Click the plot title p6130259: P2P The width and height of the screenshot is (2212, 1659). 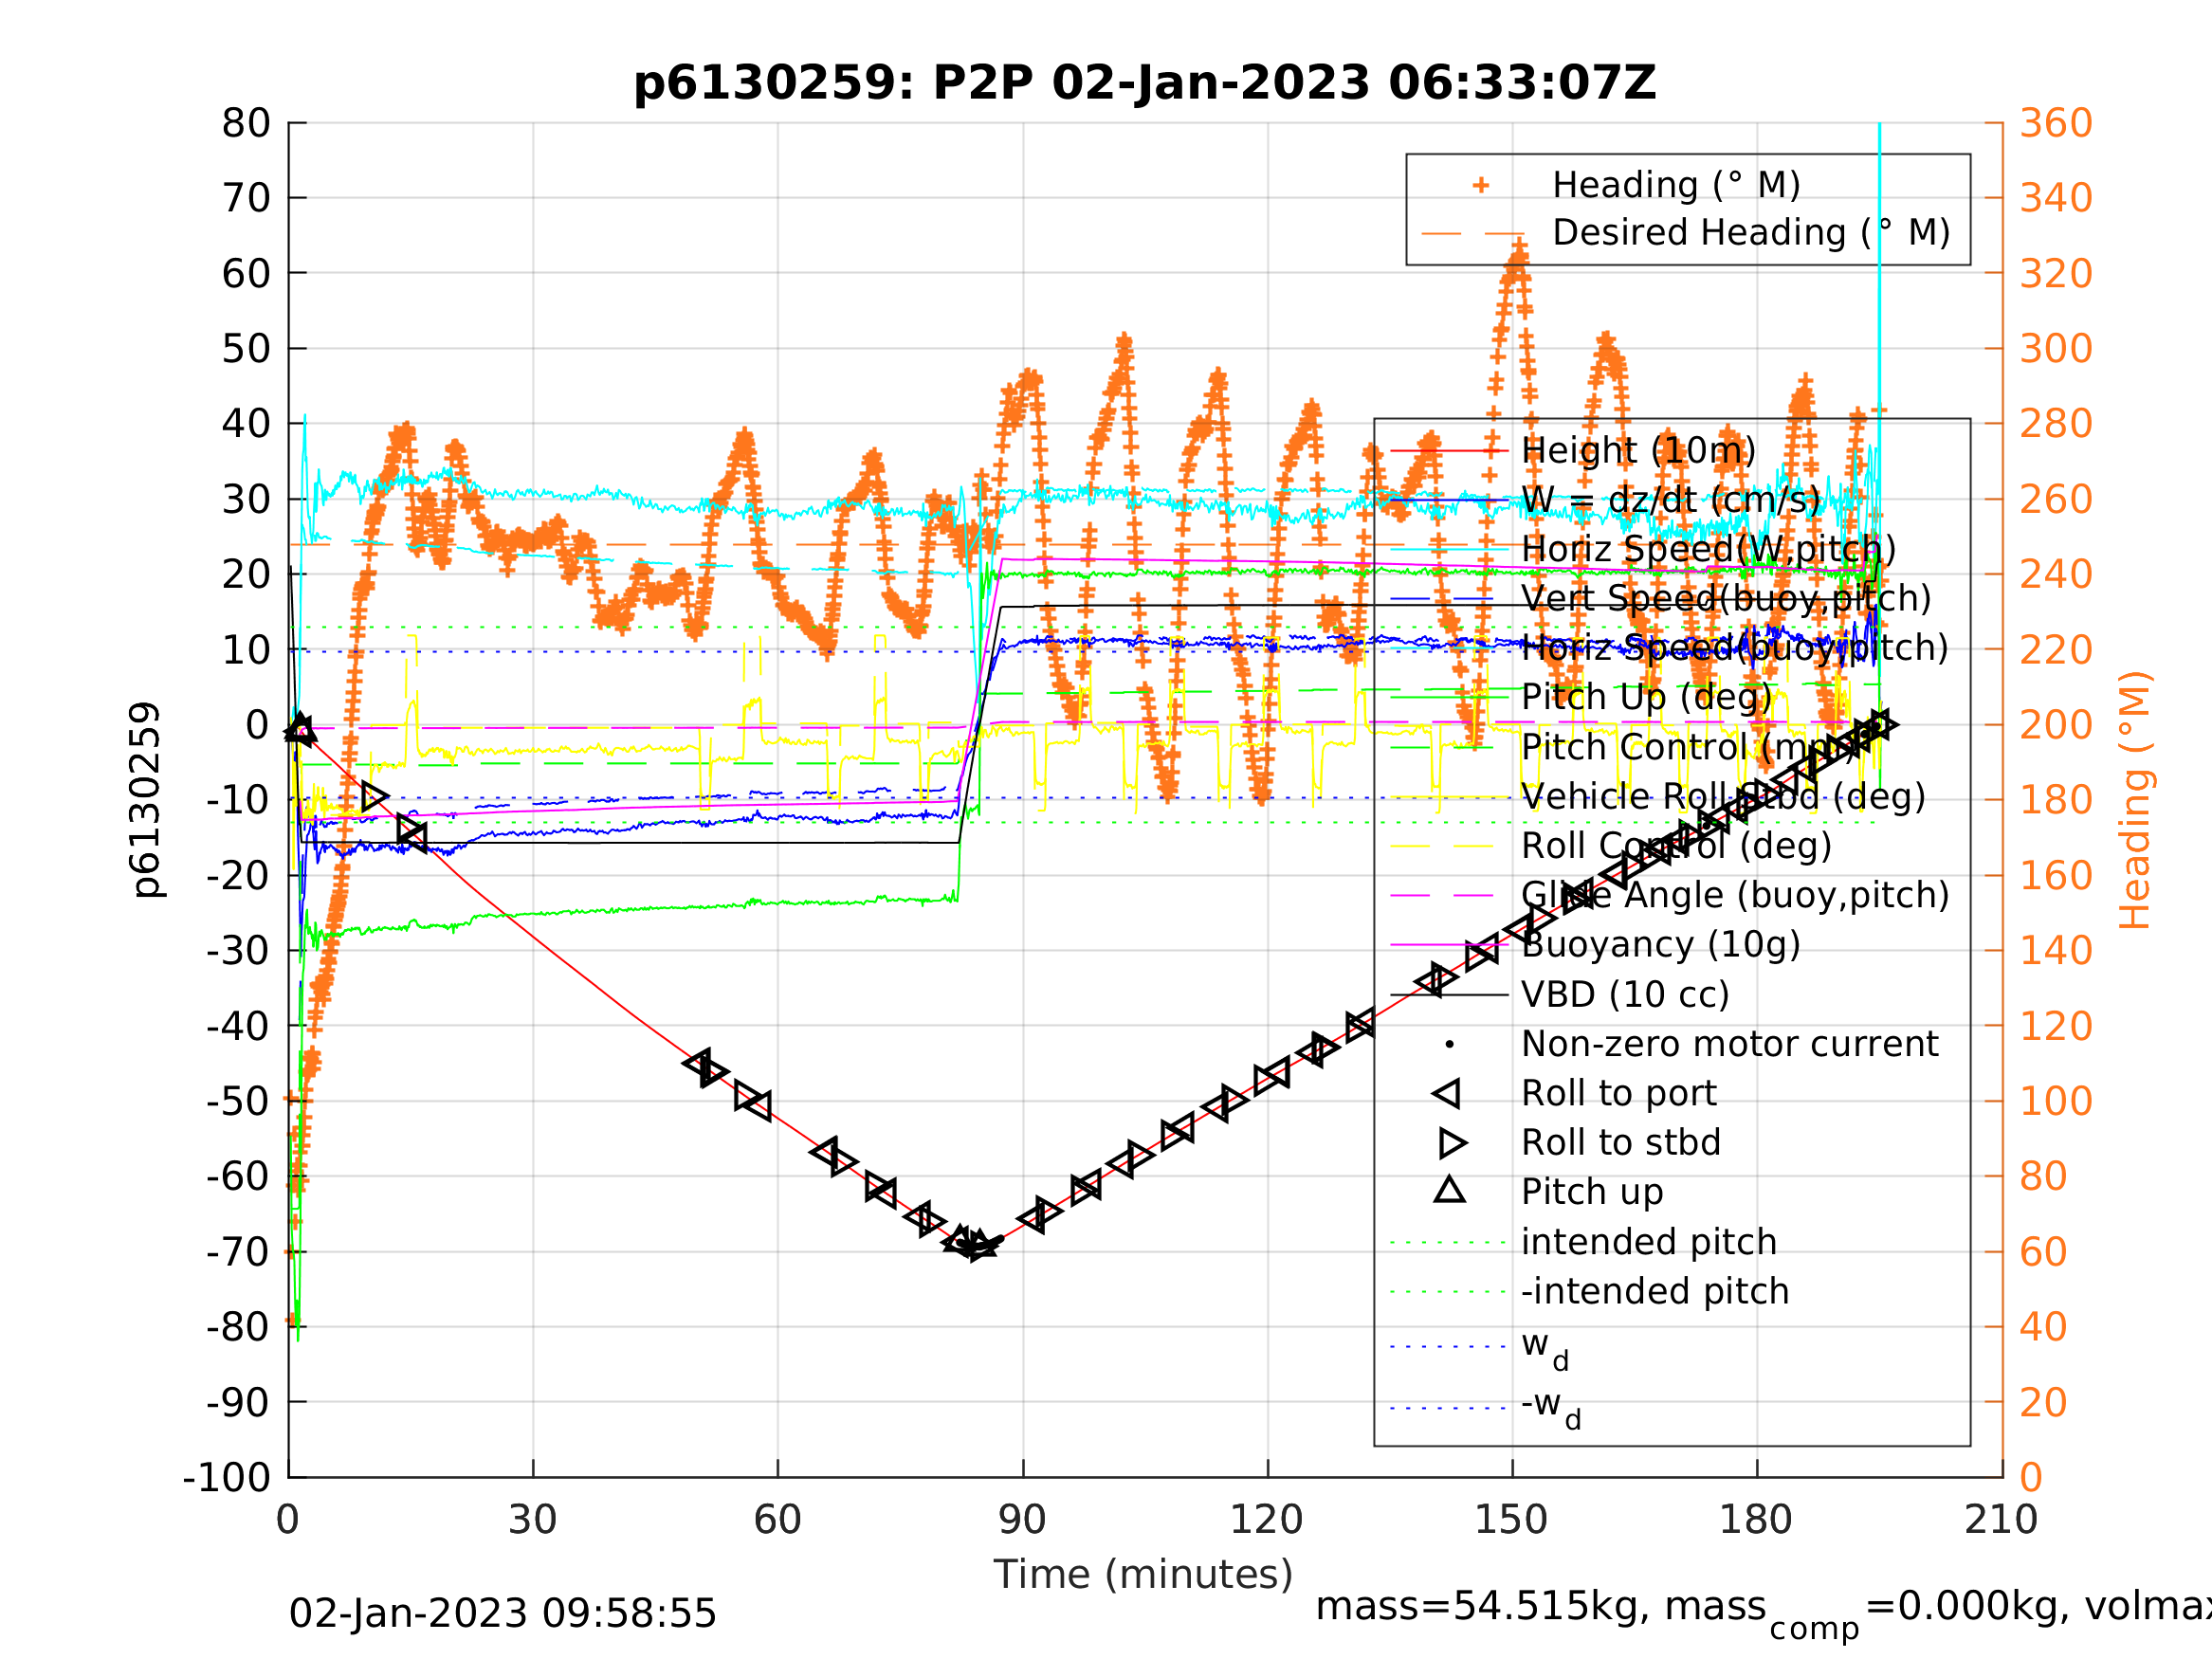(x=1144, y=83)
